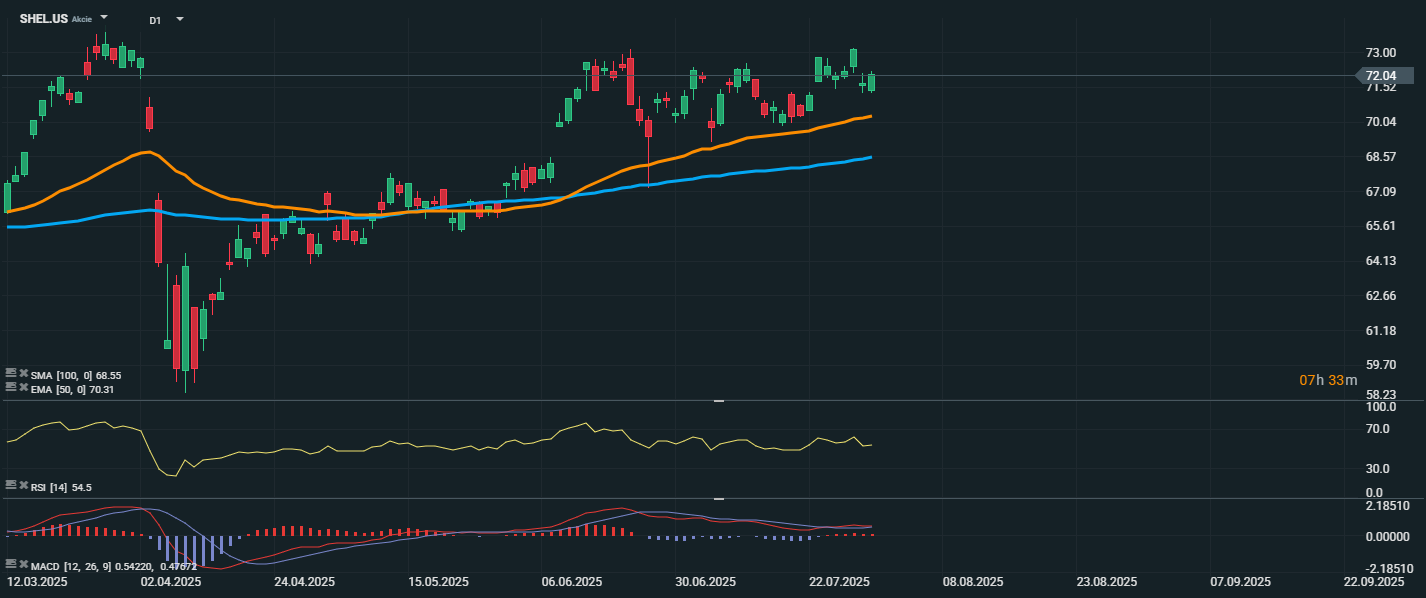Click the SHEL.US symbol name
Viewport: 1426px width, 598px height.
tap(43, 18)
